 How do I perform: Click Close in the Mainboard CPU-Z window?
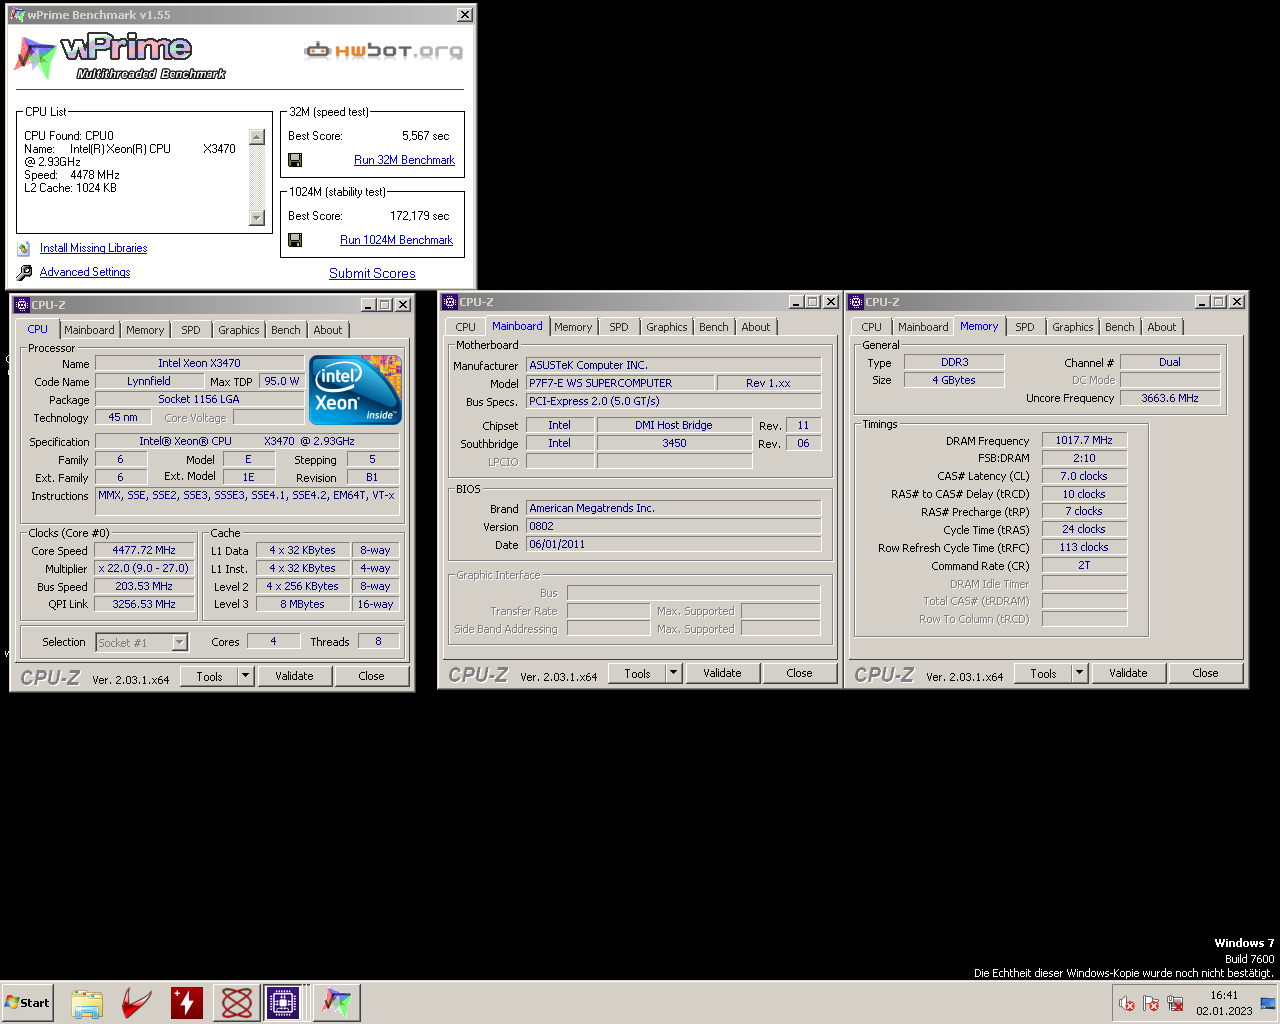click(799, 673)
